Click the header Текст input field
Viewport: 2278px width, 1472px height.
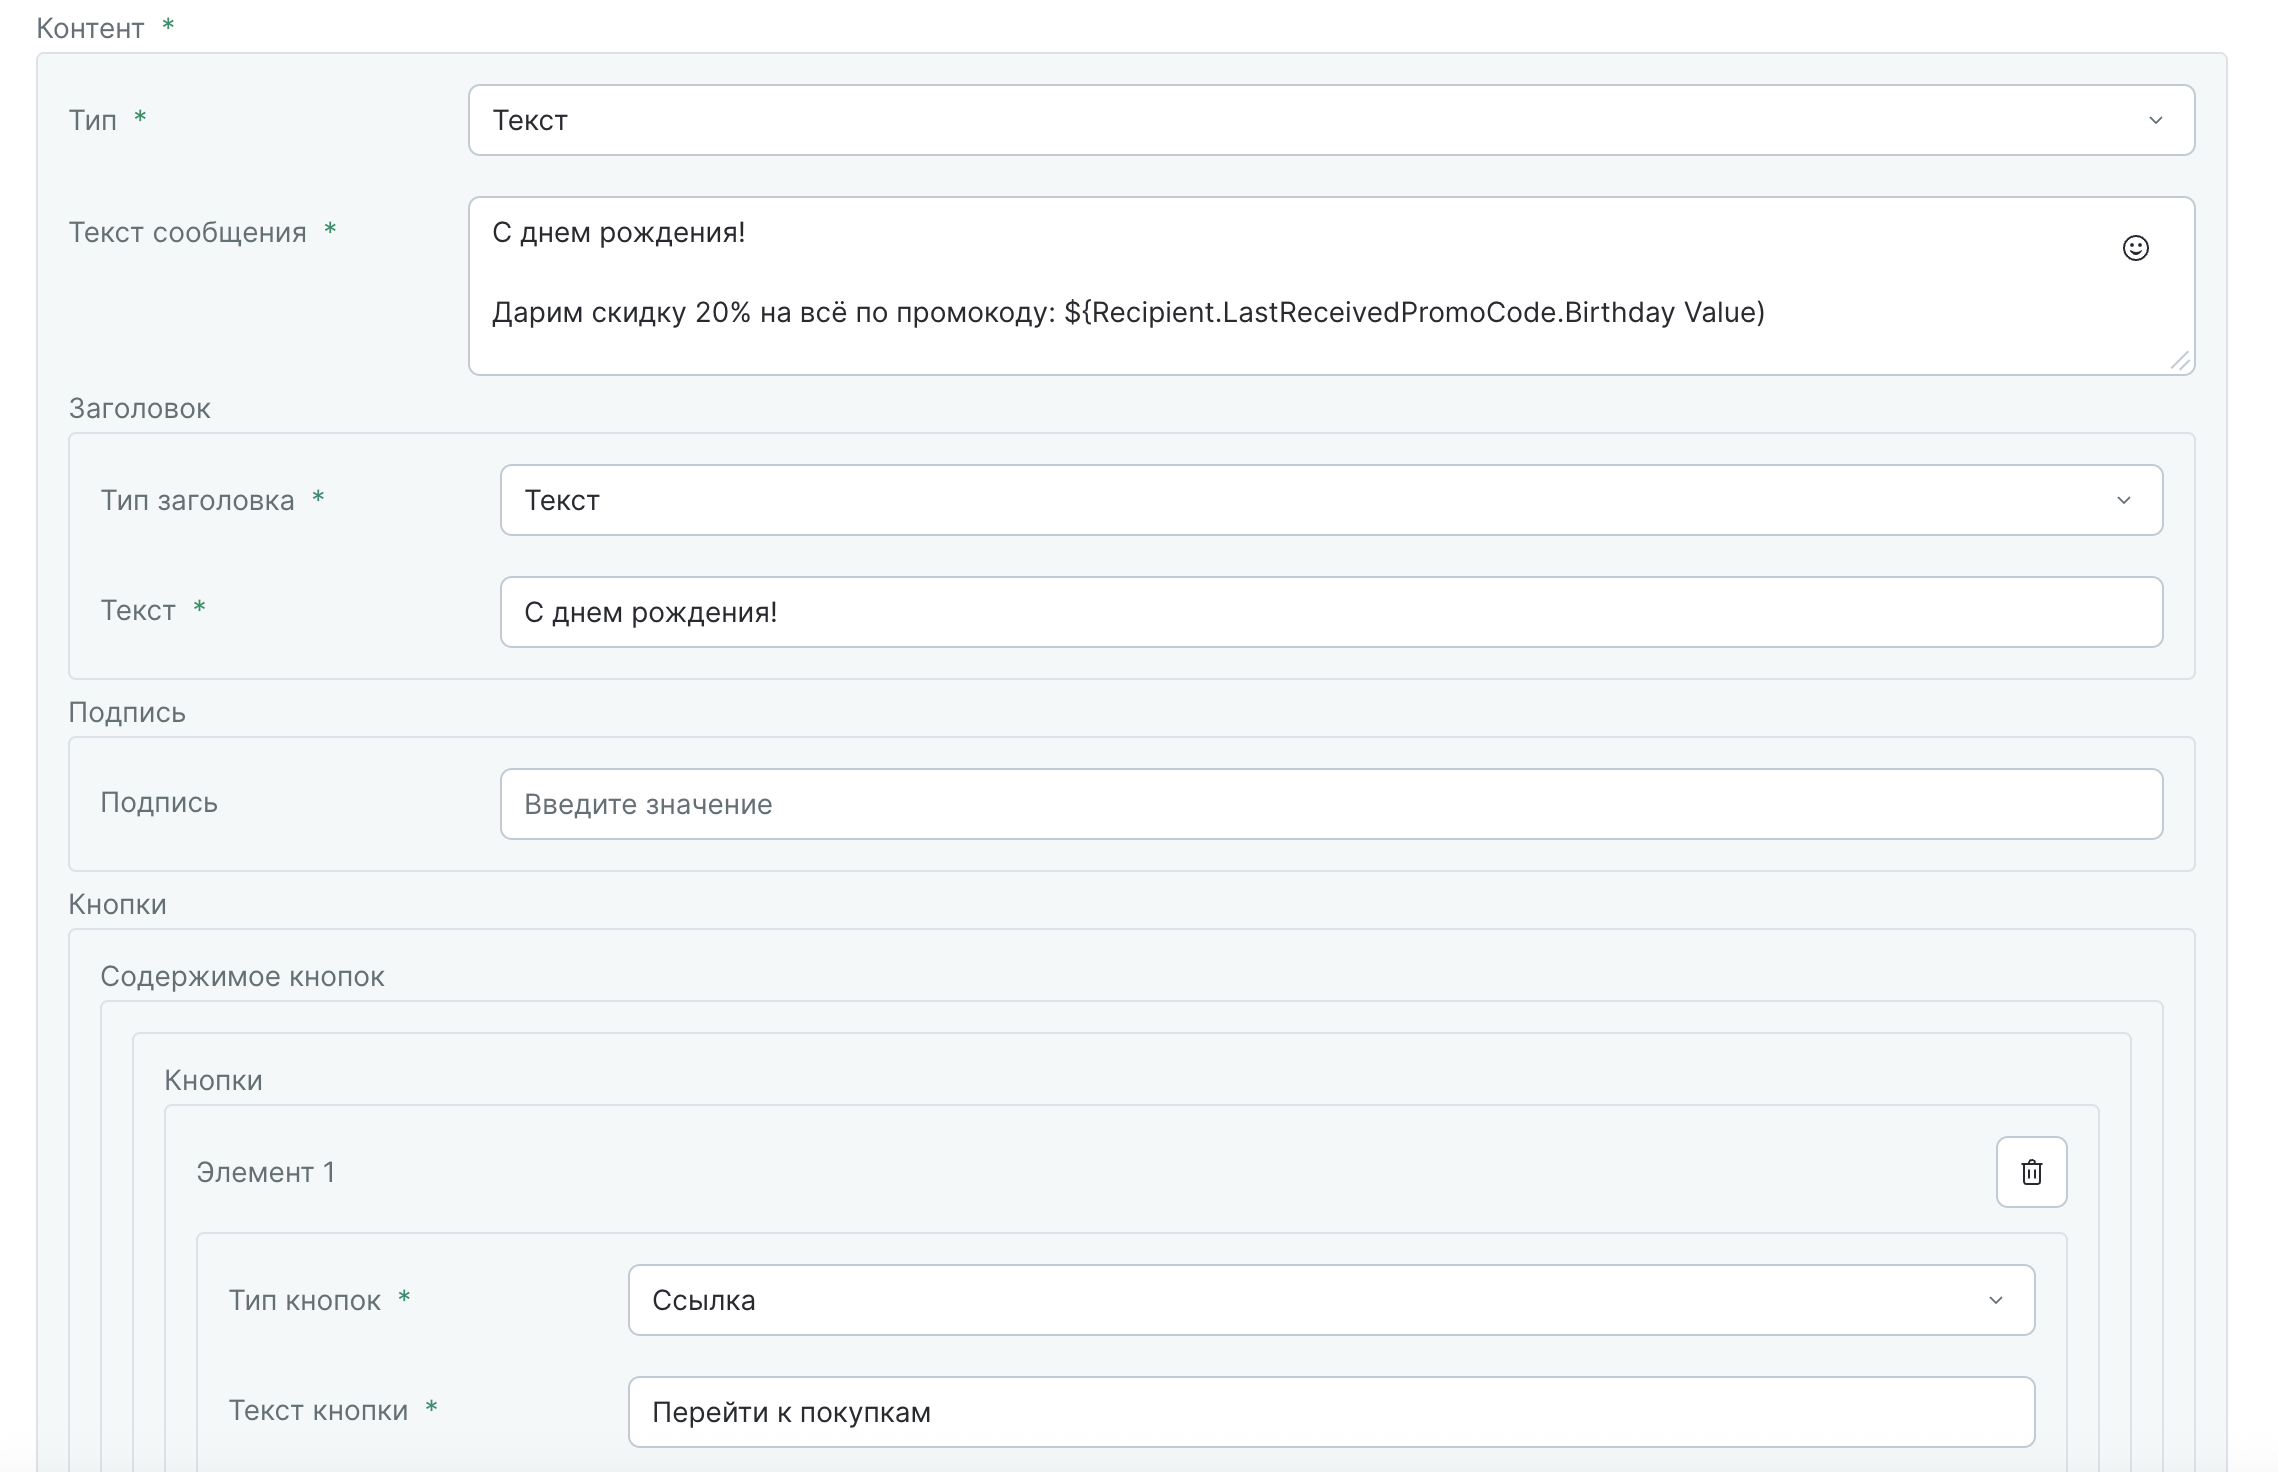1330,612
